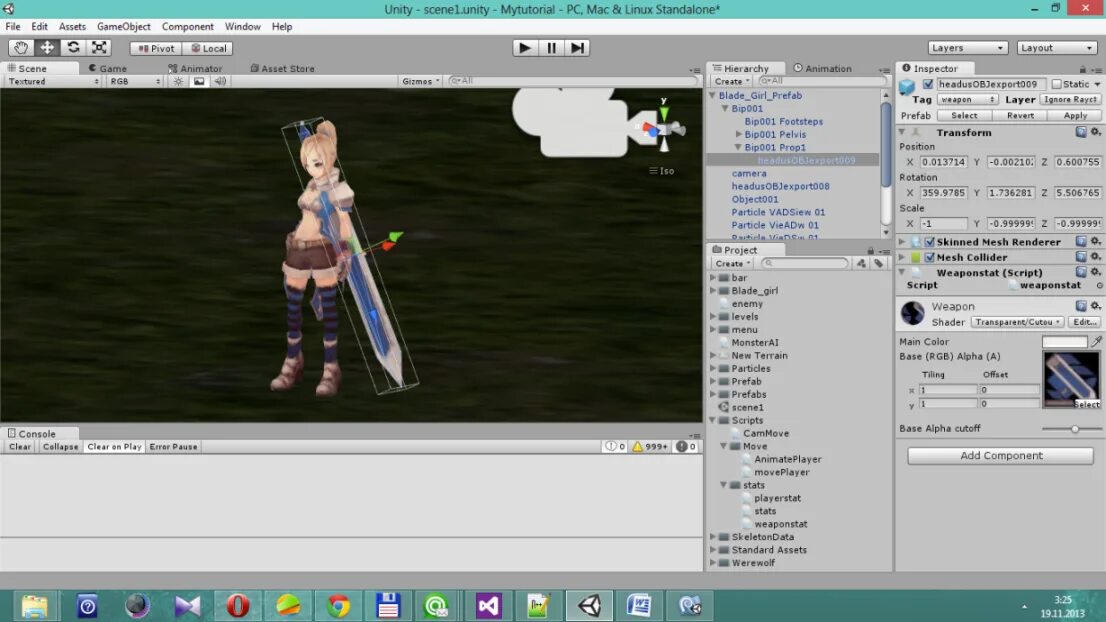Image resolution: width=1106 pixels, height=622 pixels.
Task: Open the Tag weapon dropdown
Action: click(x=966, y=99)
